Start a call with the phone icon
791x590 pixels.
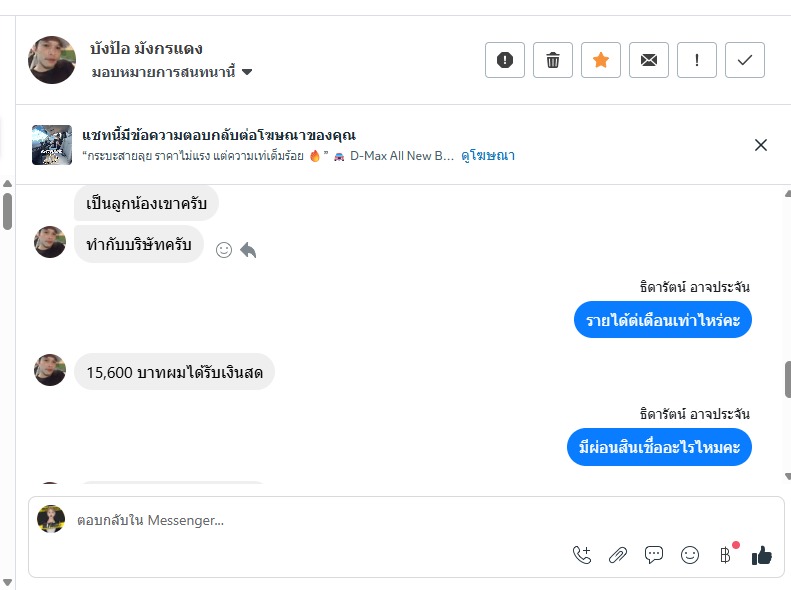(x=582, y=555)
